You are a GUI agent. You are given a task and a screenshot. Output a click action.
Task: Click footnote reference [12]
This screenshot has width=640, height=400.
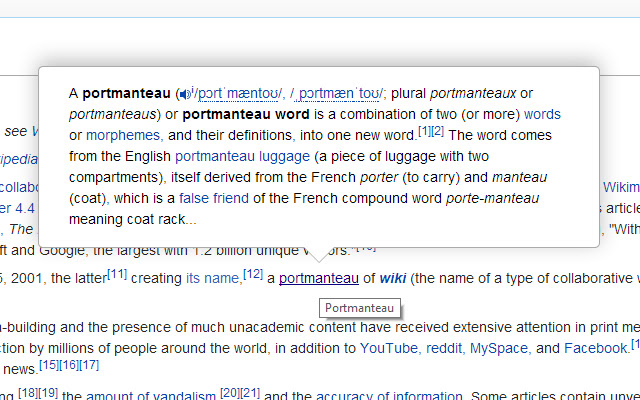252,274
